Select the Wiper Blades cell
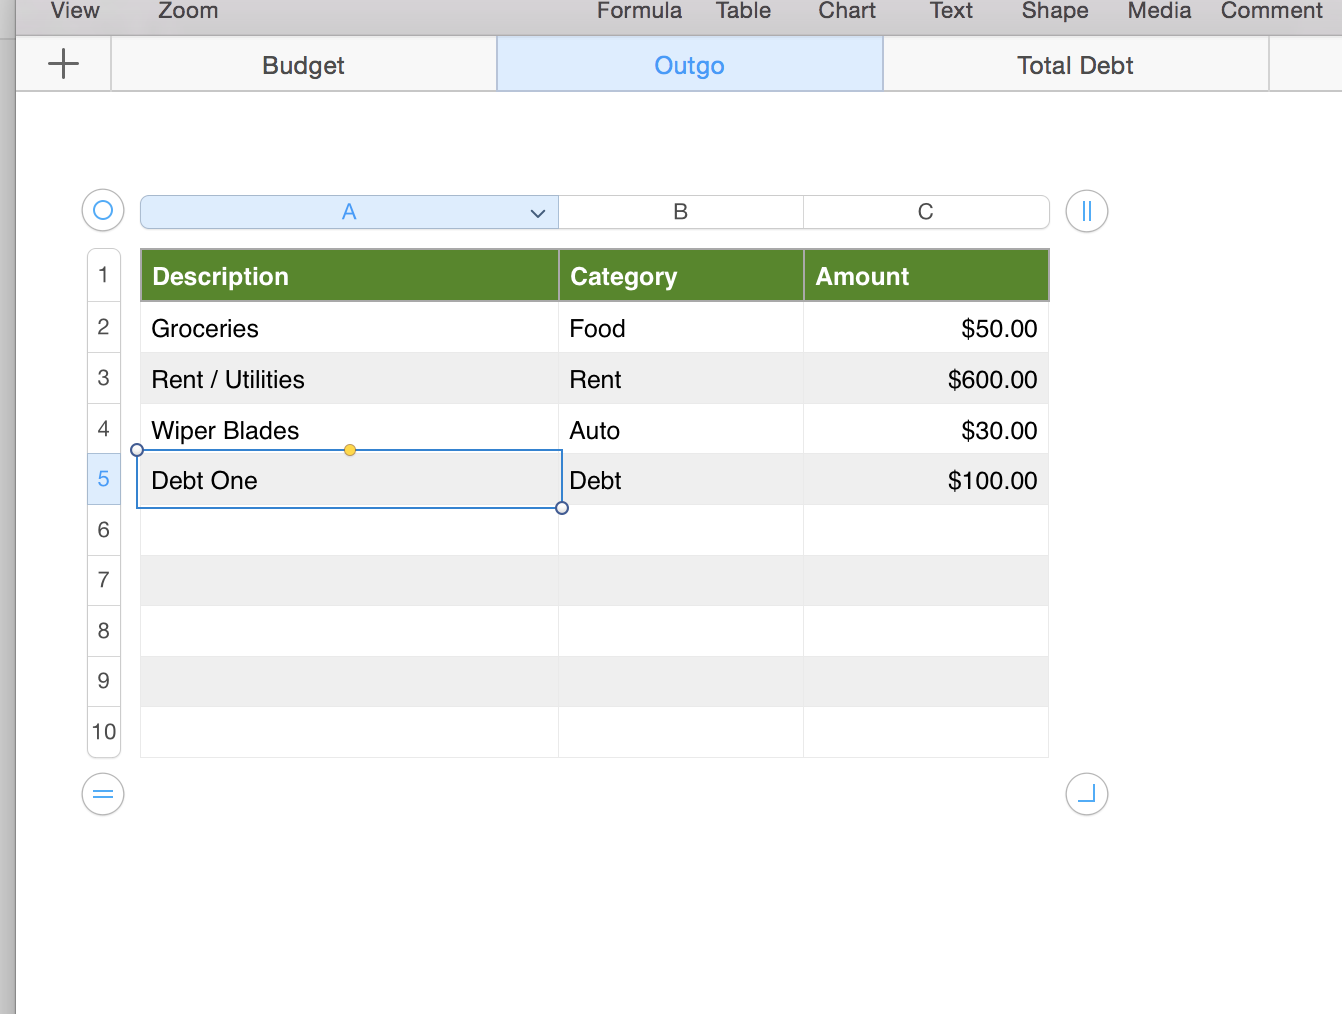1342x1014 pixels. [349, 429]
